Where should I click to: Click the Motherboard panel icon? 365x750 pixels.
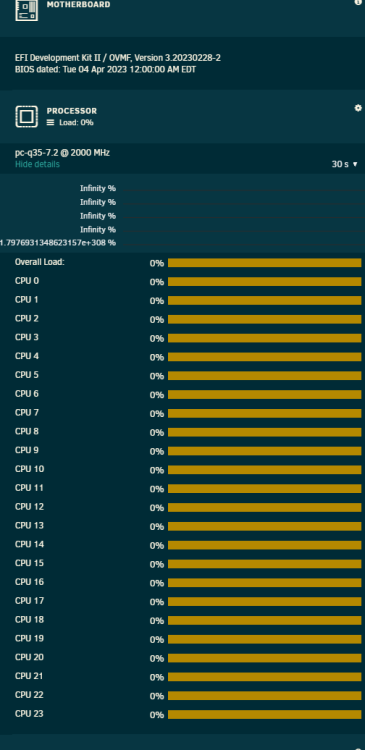(26, 10)
